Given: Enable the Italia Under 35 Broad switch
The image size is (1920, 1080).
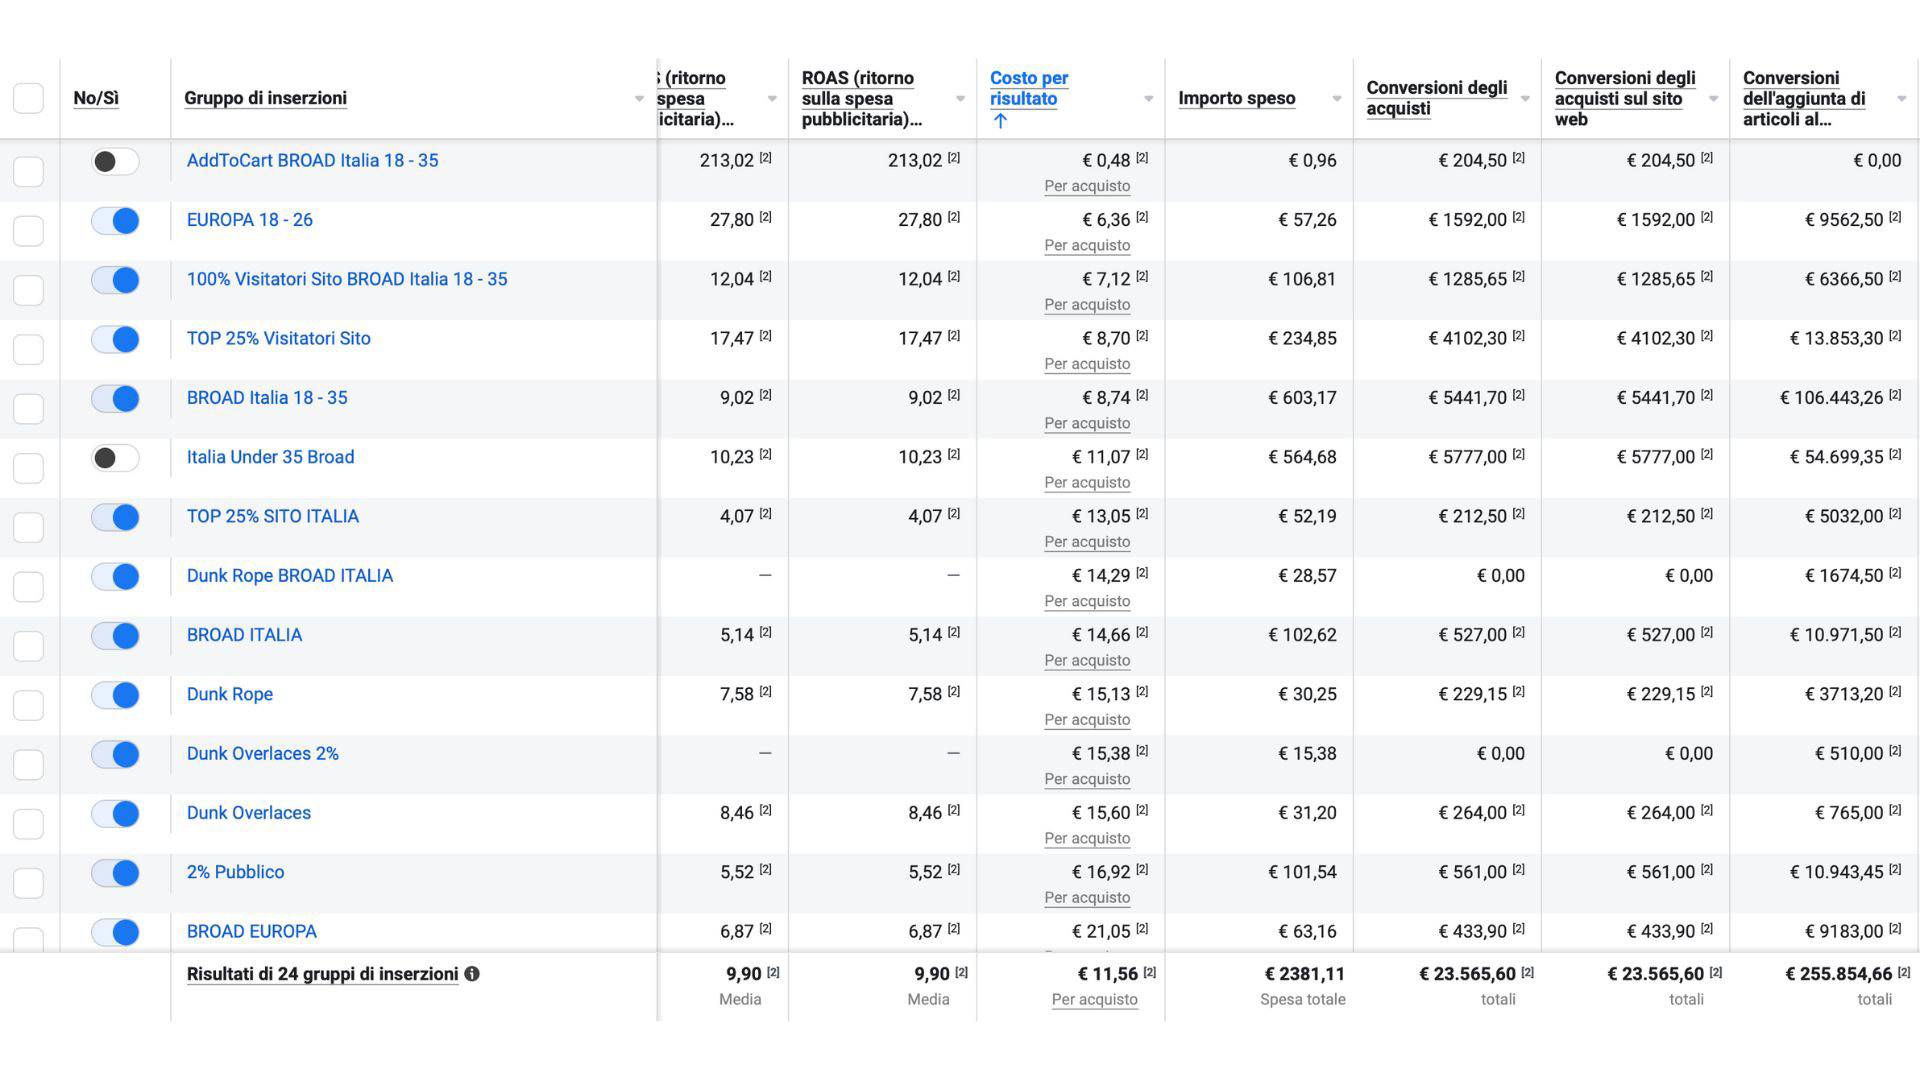Looking at the screenshot, I should pos(115,458).
